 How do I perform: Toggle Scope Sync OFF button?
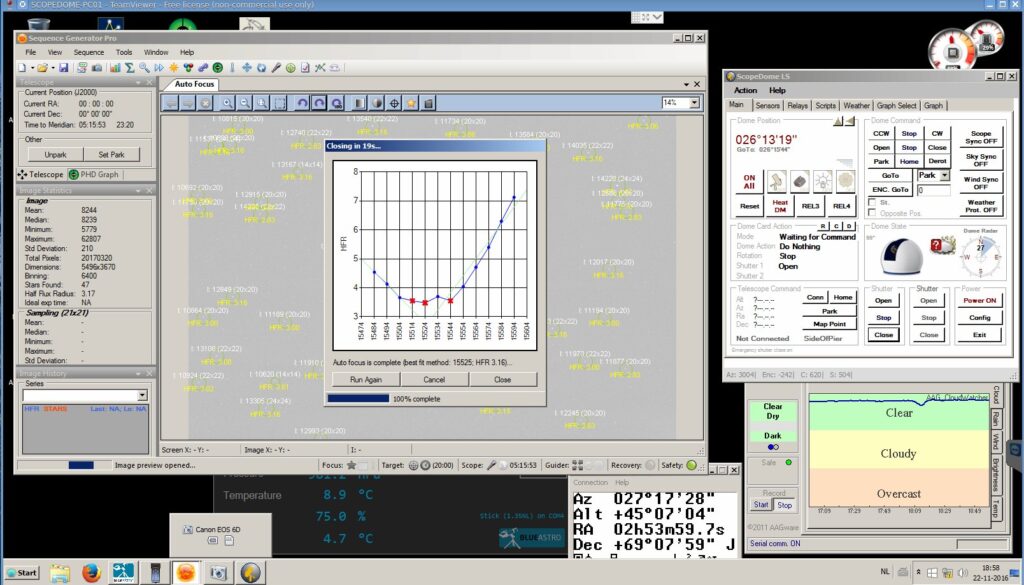point(981,137)
